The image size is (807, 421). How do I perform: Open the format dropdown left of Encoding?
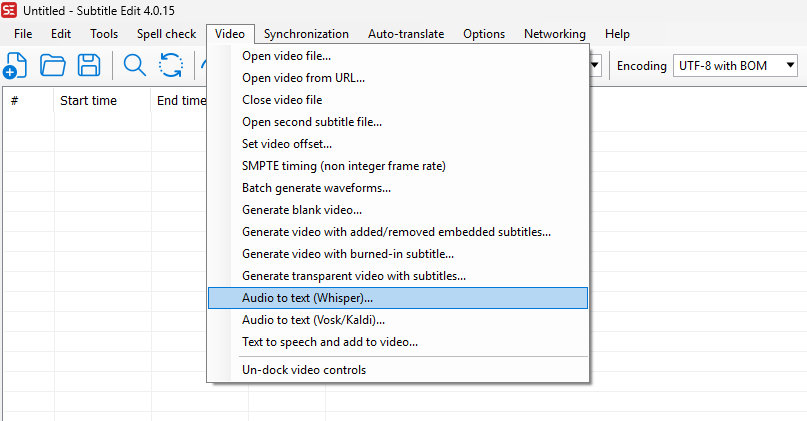(x=596, y=66)
